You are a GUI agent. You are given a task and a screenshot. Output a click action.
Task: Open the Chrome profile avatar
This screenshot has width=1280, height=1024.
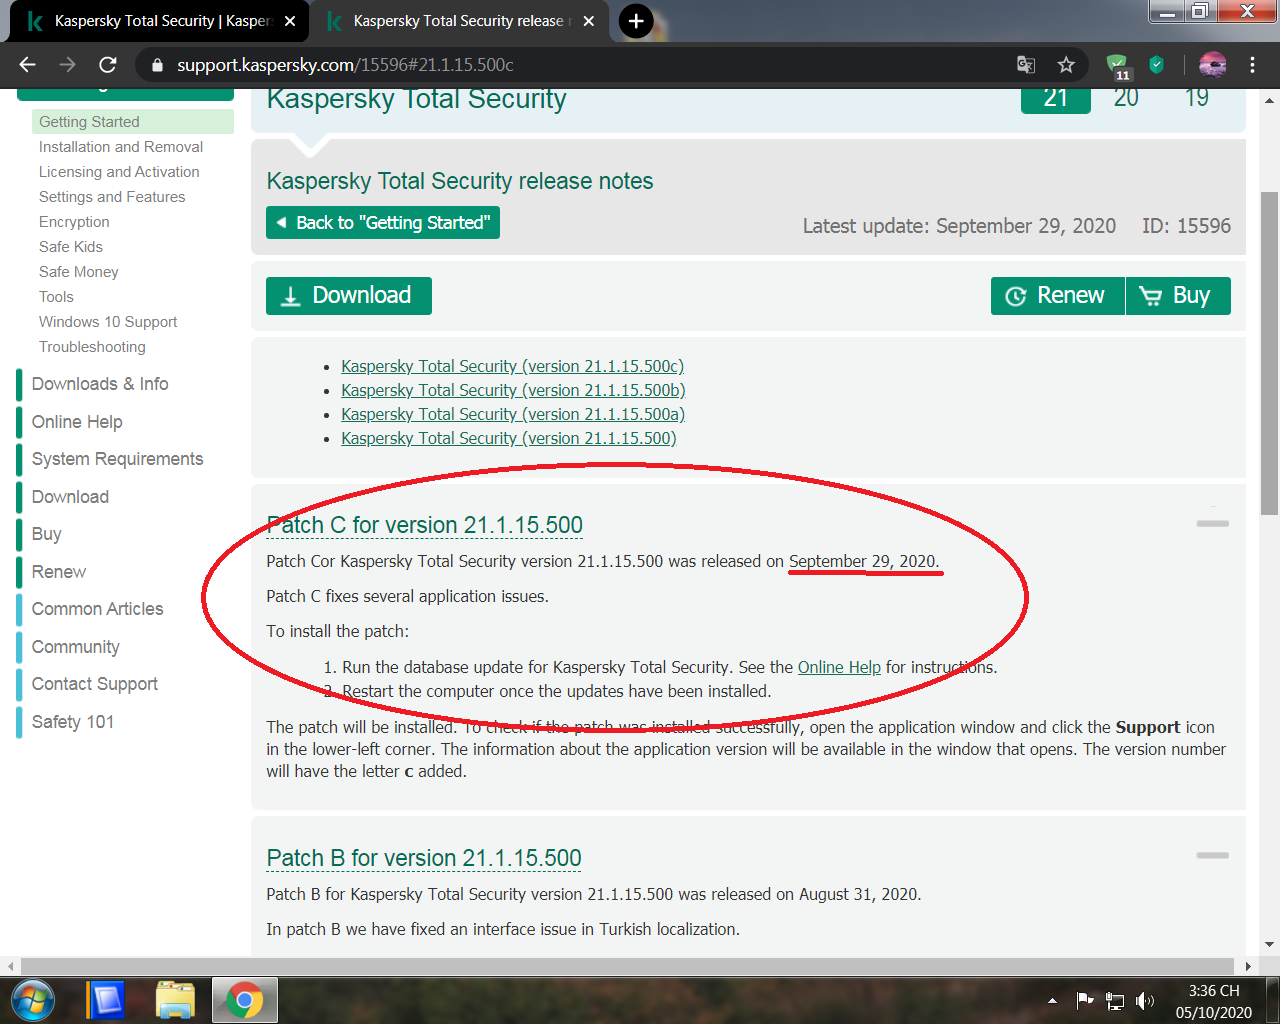click(x=1212, y=65)
